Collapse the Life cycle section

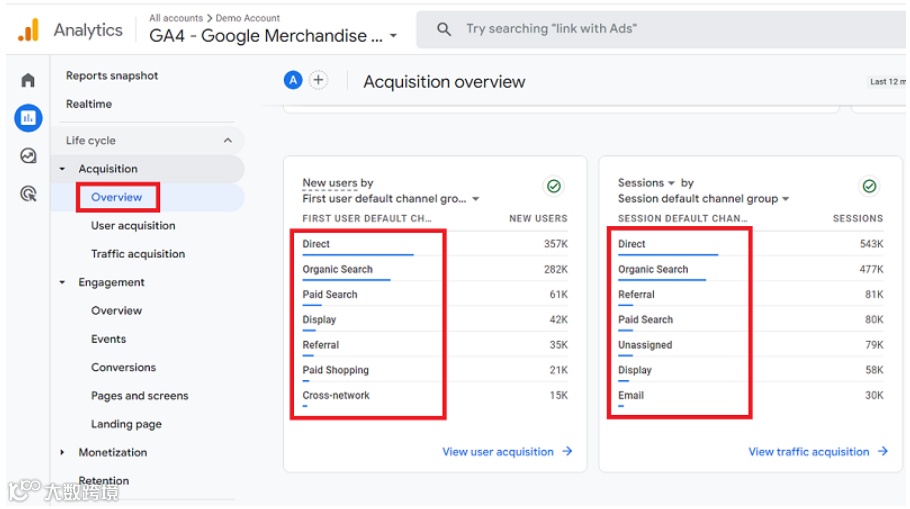point(228,141)
